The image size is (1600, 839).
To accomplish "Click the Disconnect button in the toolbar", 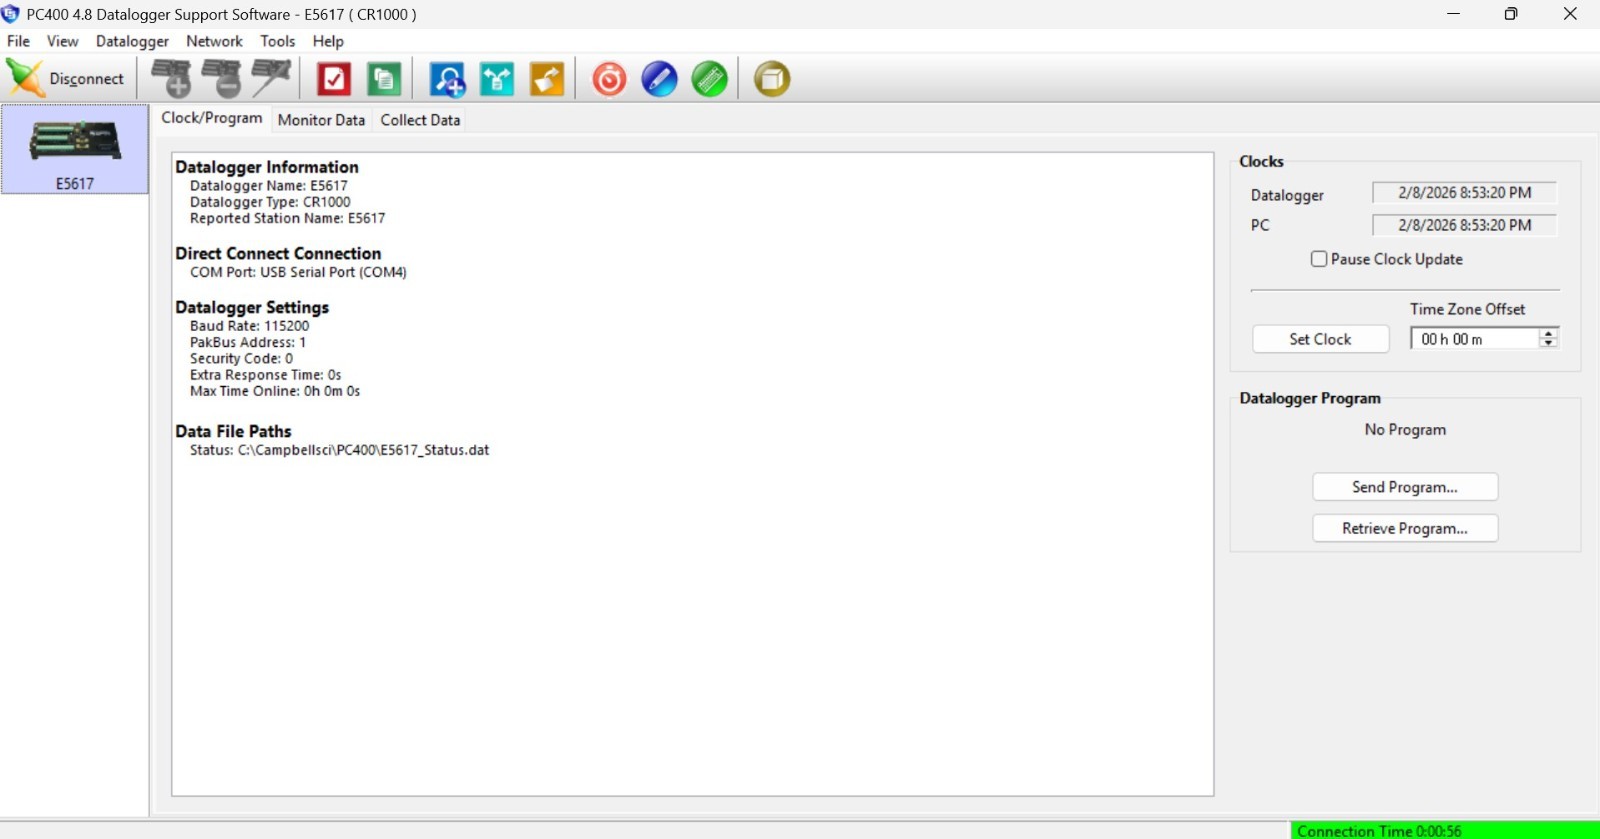I will (67, 79).
